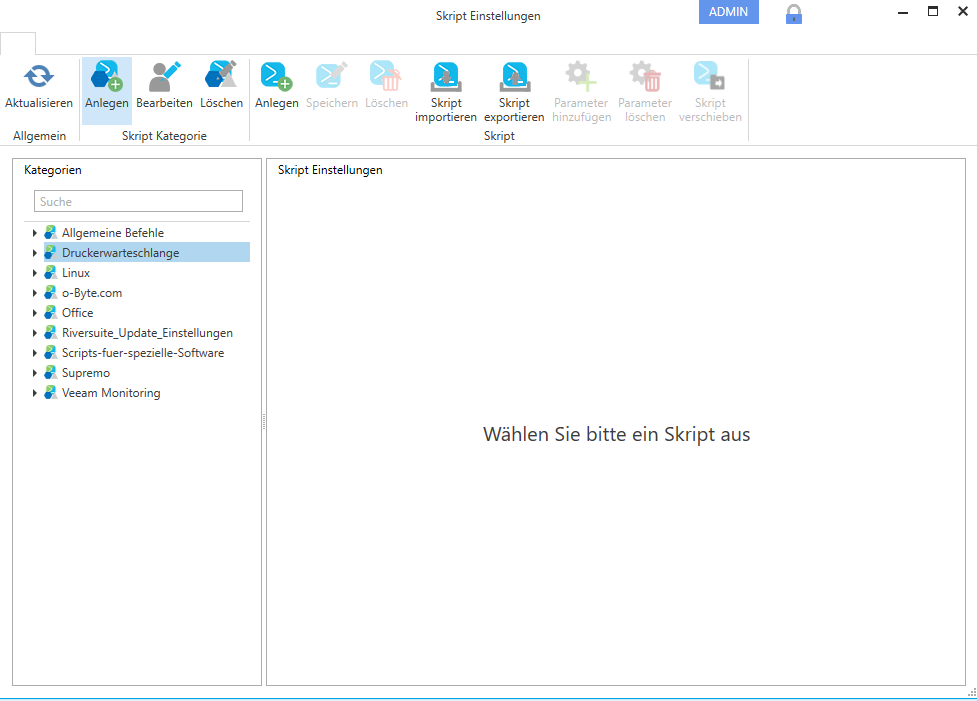
Task: Expand the Linux category arrow
Action: tap(35, 273)
